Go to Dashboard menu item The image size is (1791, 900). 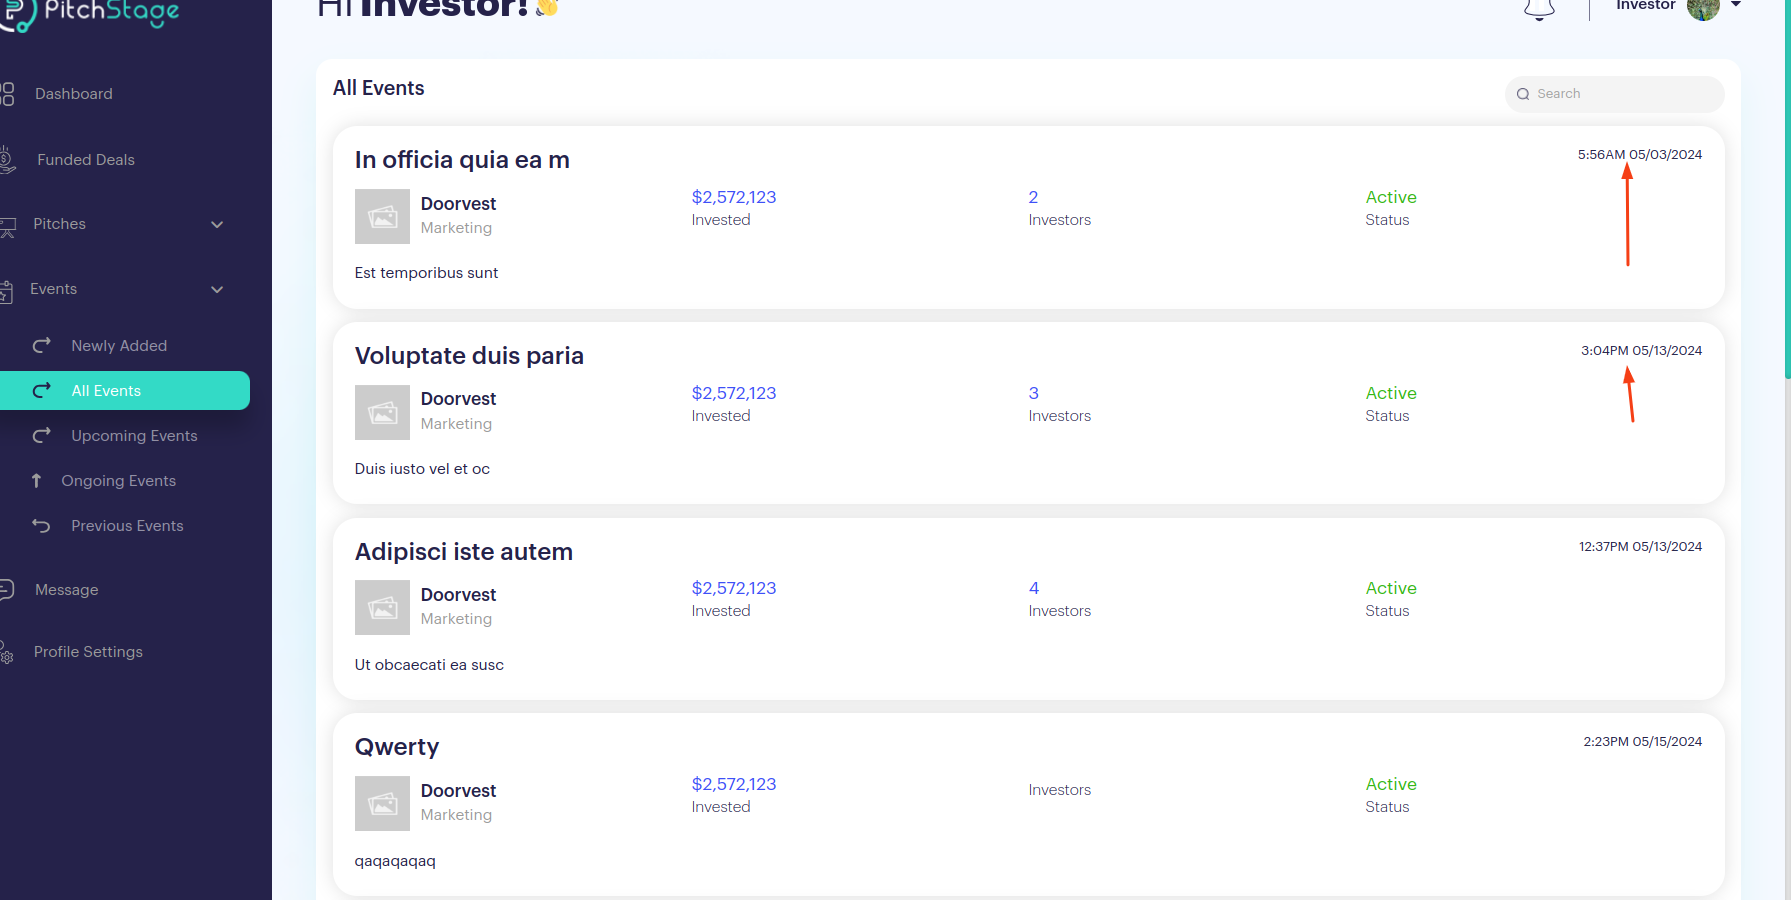pos(74,94)
